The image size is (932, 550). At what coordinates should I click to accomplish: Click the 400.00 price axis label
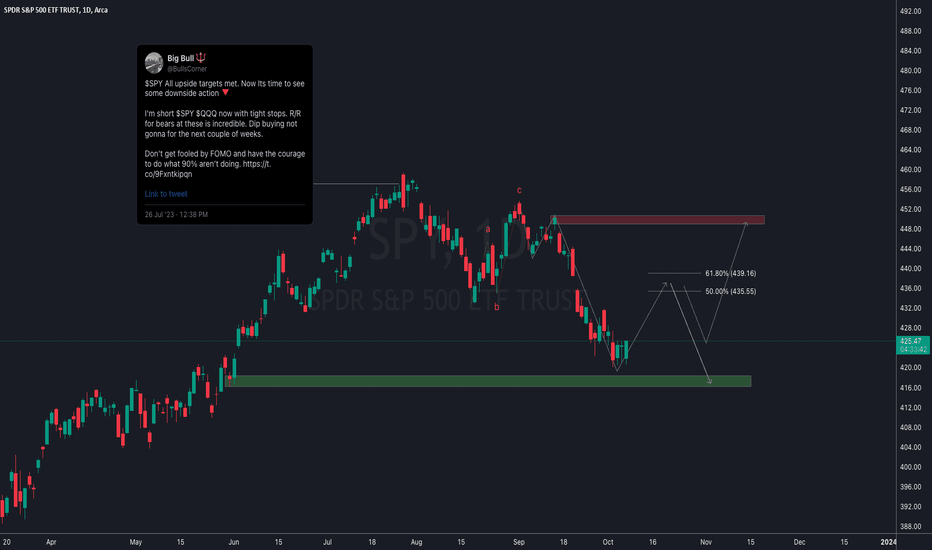pyautogui.click(x=910, y=467)
